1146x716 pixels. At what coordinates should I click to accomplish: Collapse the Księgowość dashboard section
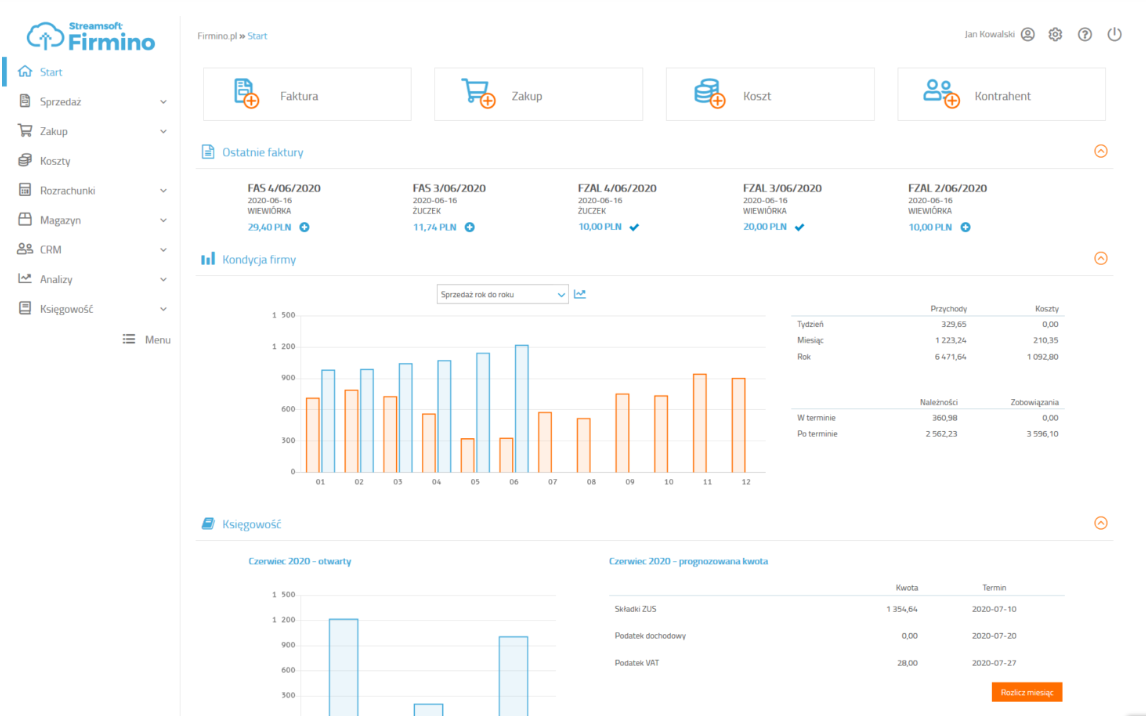tap(1101, 523)
